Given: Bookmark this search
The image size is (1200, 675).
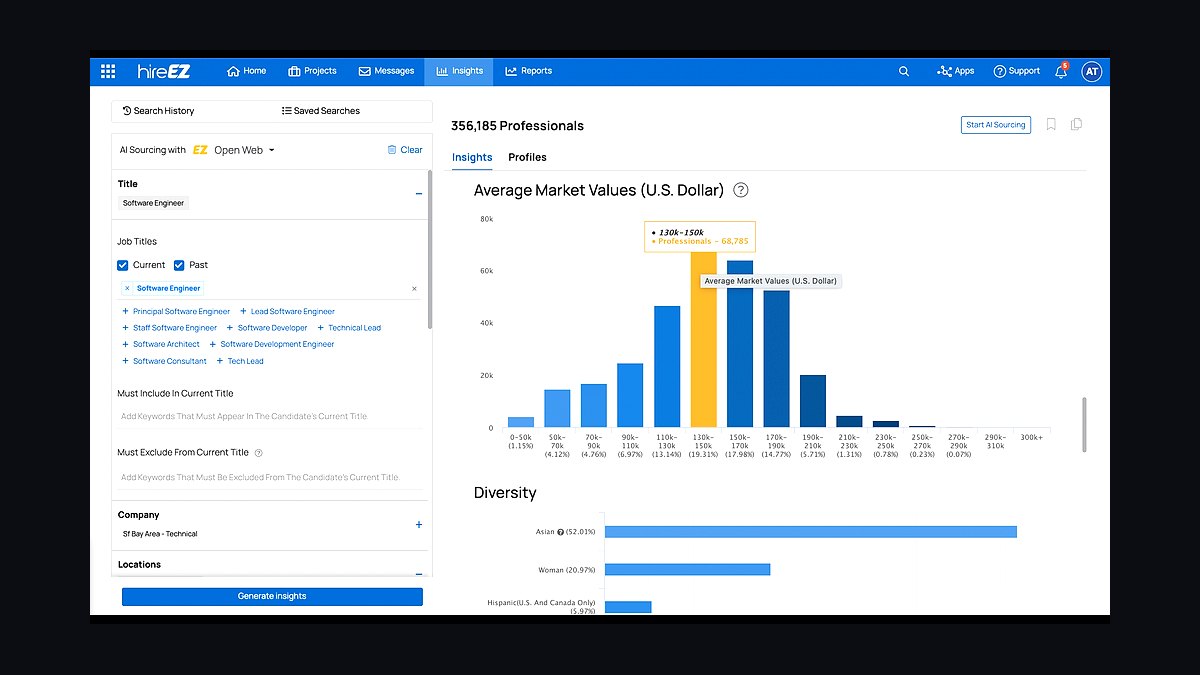Looking at the screenshot, I should pyautogui.click(x=1051, y=125).
